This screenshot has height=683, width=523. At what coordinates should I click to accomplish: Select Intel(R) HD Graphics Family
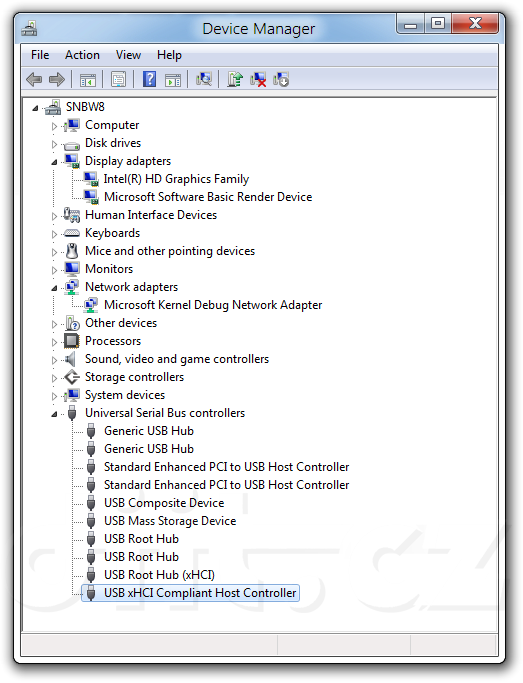176,179
